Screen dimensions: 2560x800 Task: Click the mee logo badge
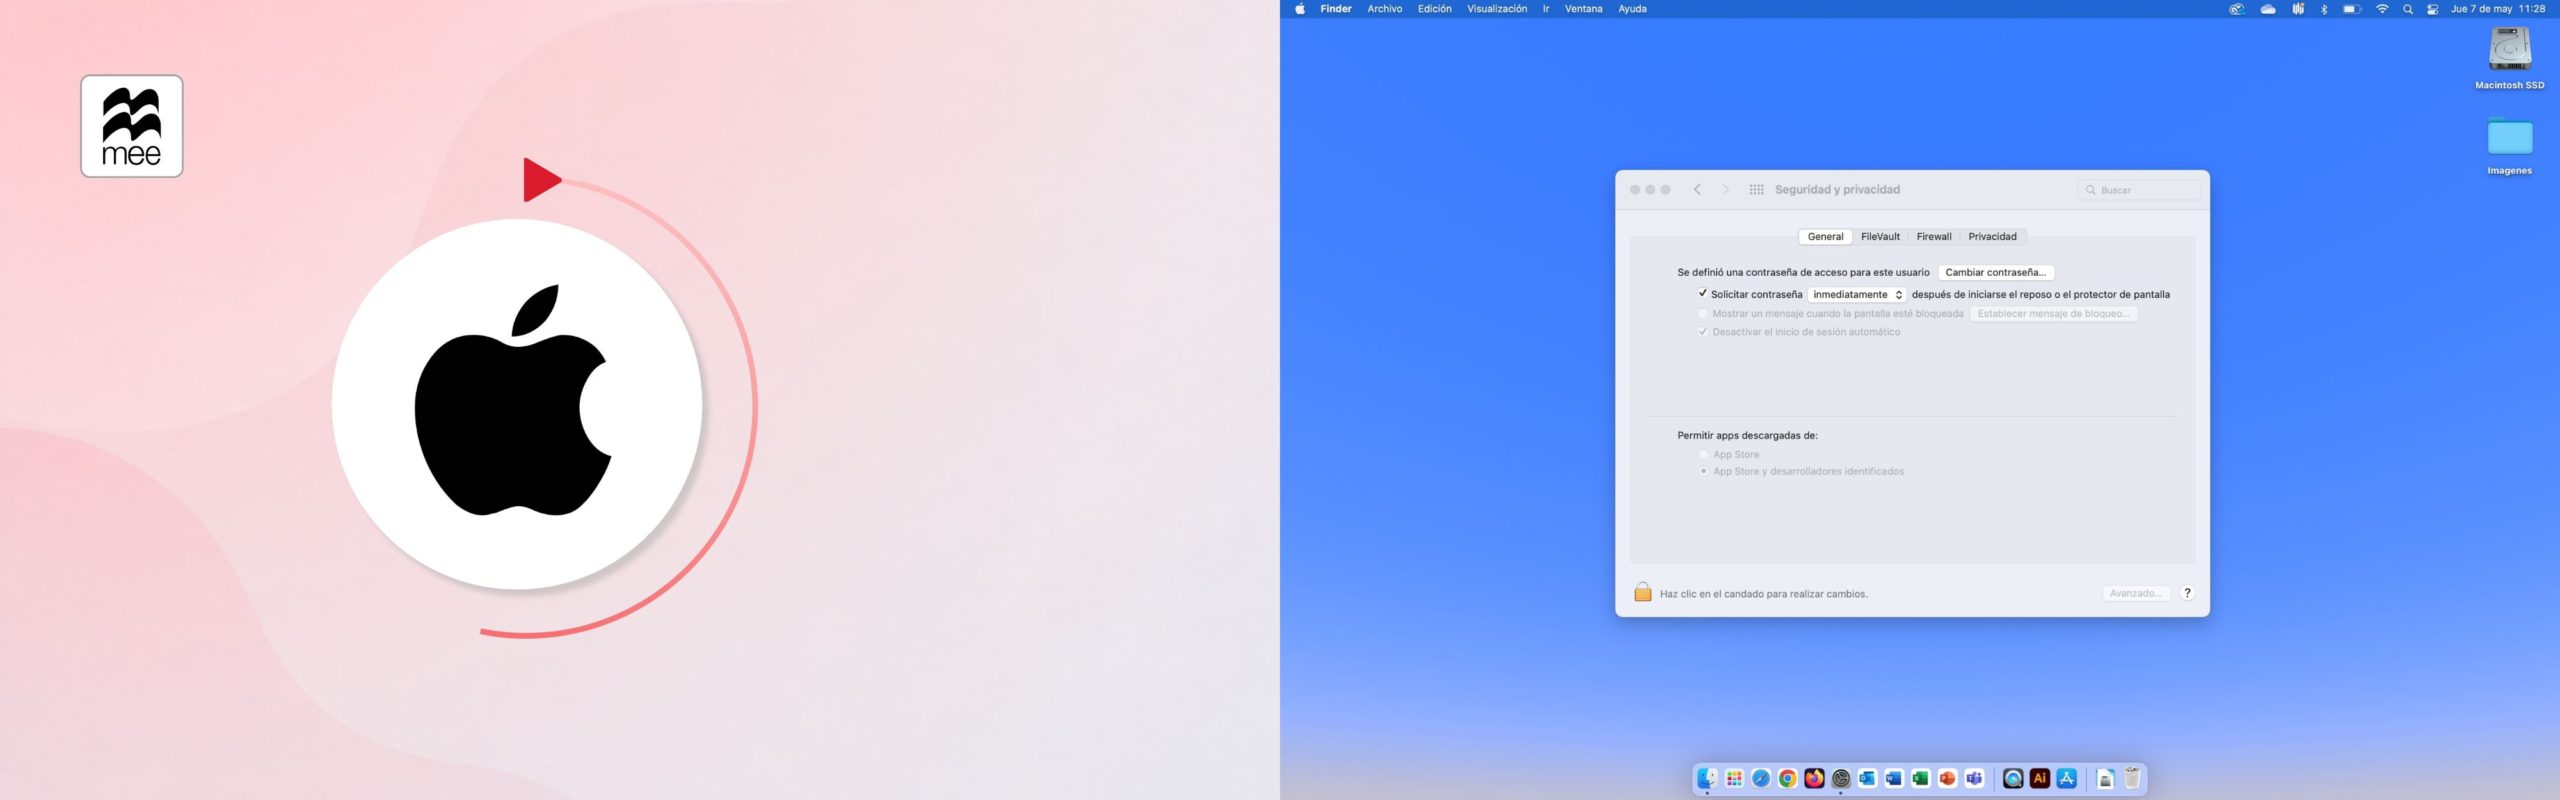(132, 126)
